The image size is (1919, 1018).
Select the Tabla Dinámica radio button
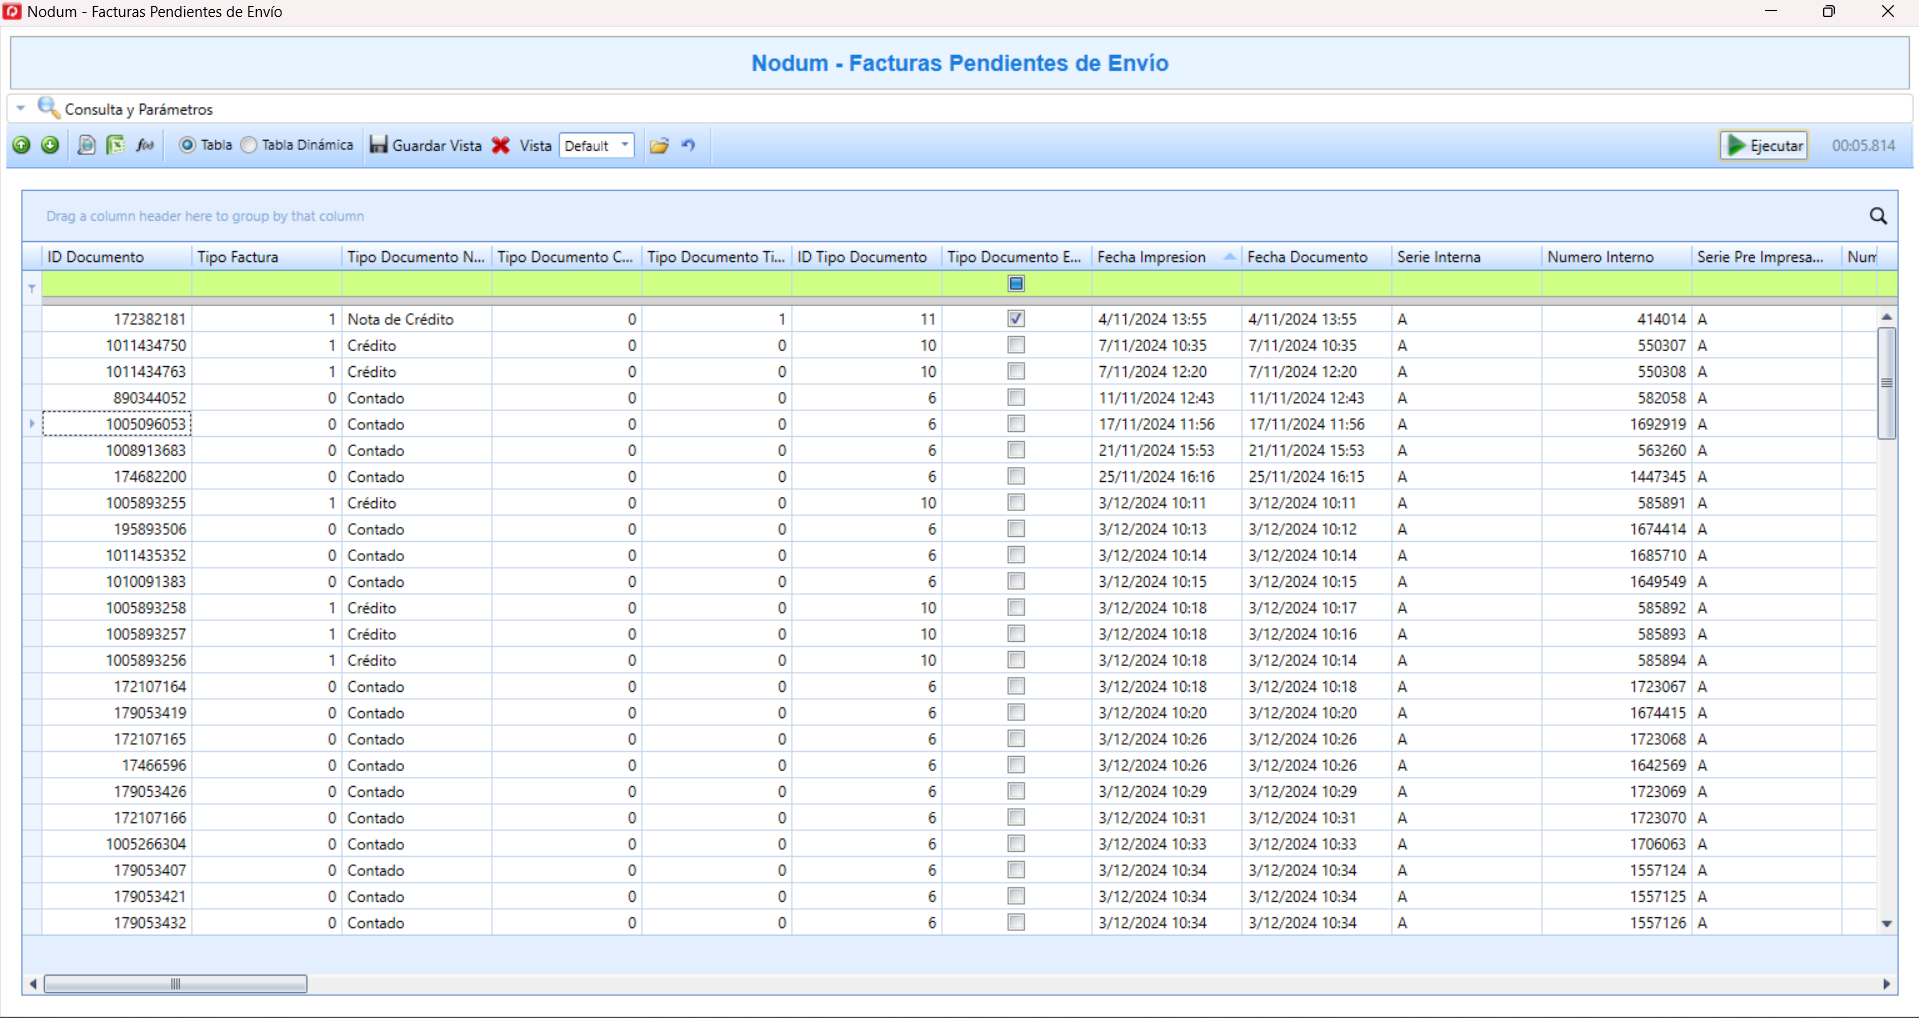click(x=249, y=145)
